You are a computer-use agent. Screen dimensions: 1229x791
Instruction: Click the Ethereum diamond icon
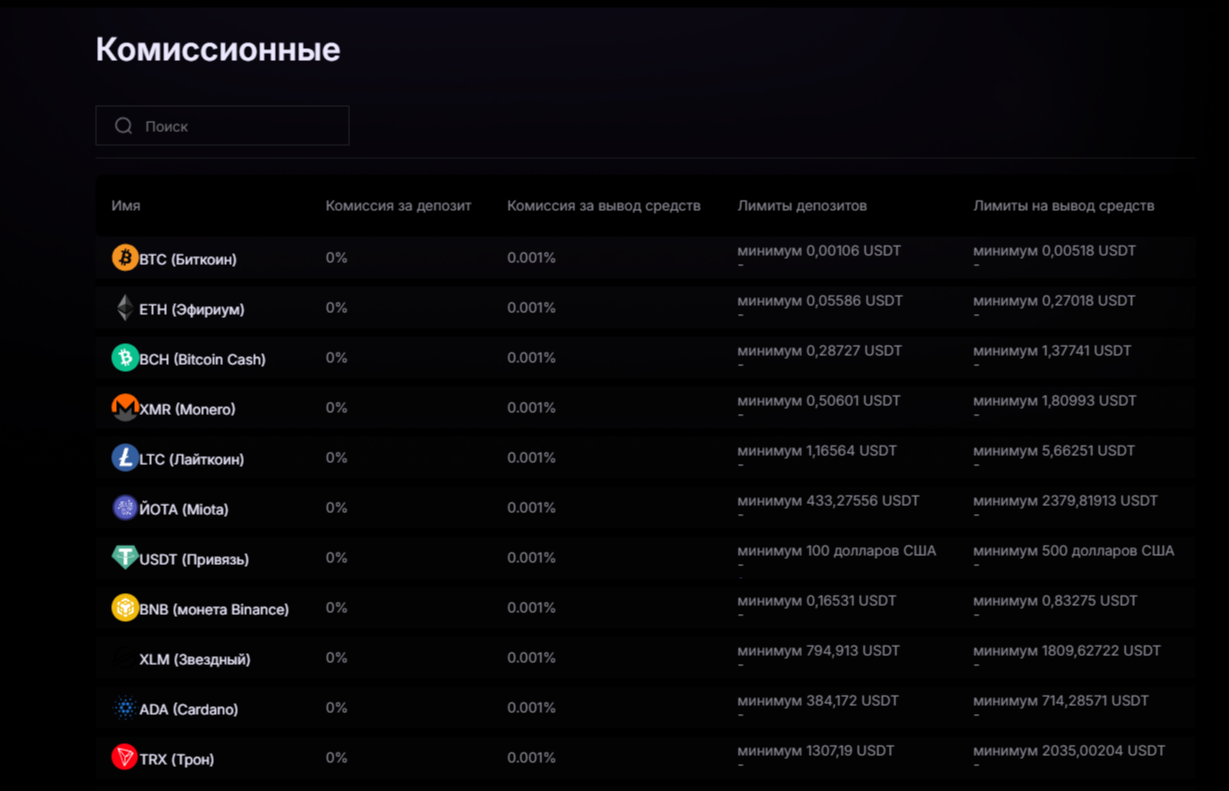(125, 308)
